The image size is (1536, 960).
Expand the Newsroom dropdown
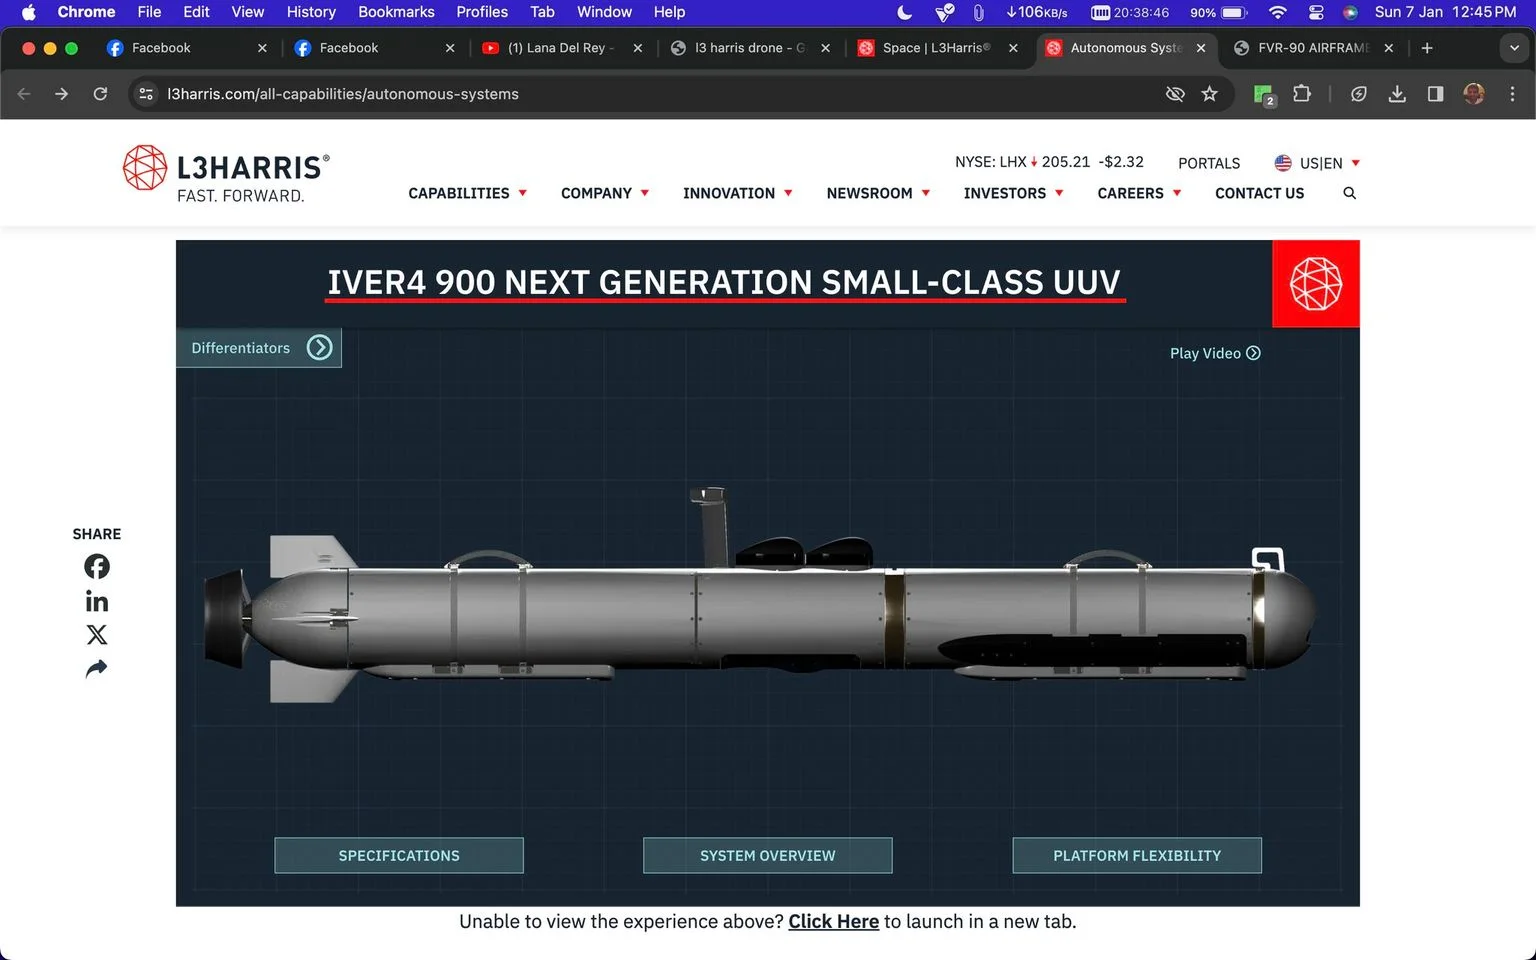point(878,193)
